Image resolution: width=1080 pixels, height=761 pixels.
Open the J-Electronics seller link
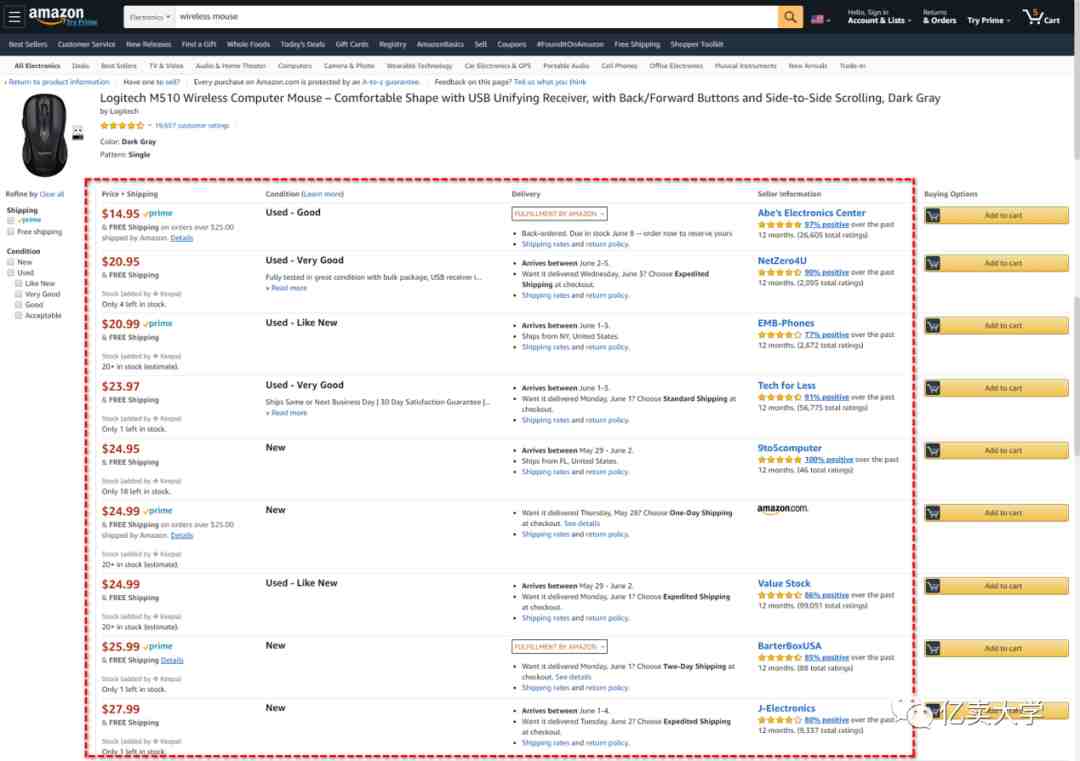pyautogui.click(x=786, y=708)
